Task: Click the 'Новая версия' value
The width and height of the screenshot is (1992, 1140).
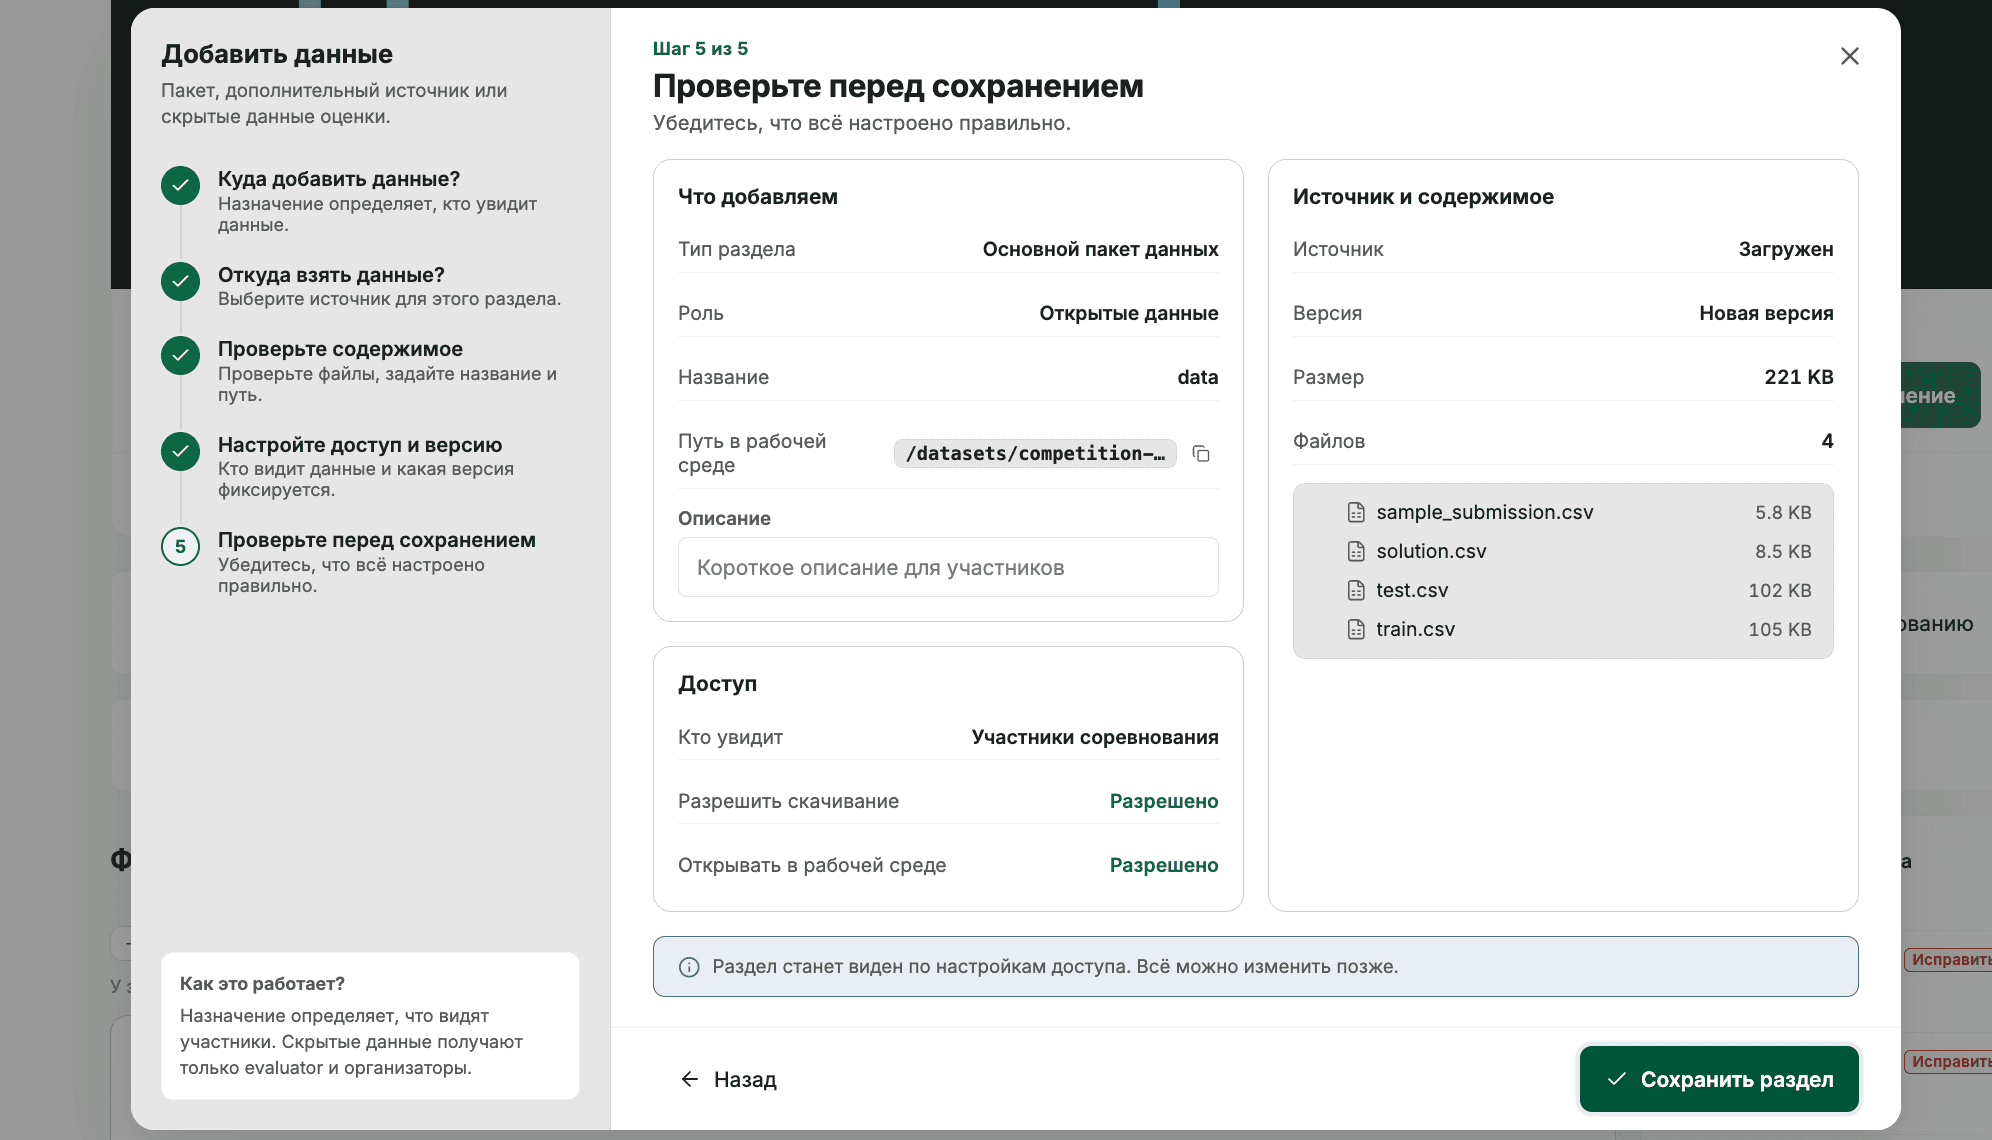Action: 1766,313
